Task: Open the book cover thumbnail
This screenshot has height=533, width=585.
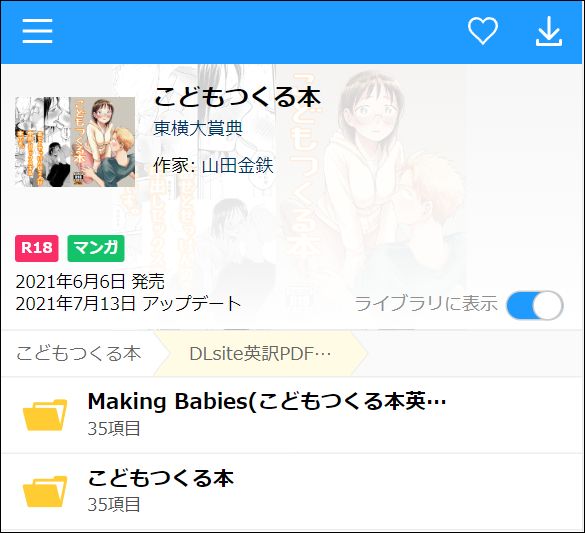Action: 75,142
